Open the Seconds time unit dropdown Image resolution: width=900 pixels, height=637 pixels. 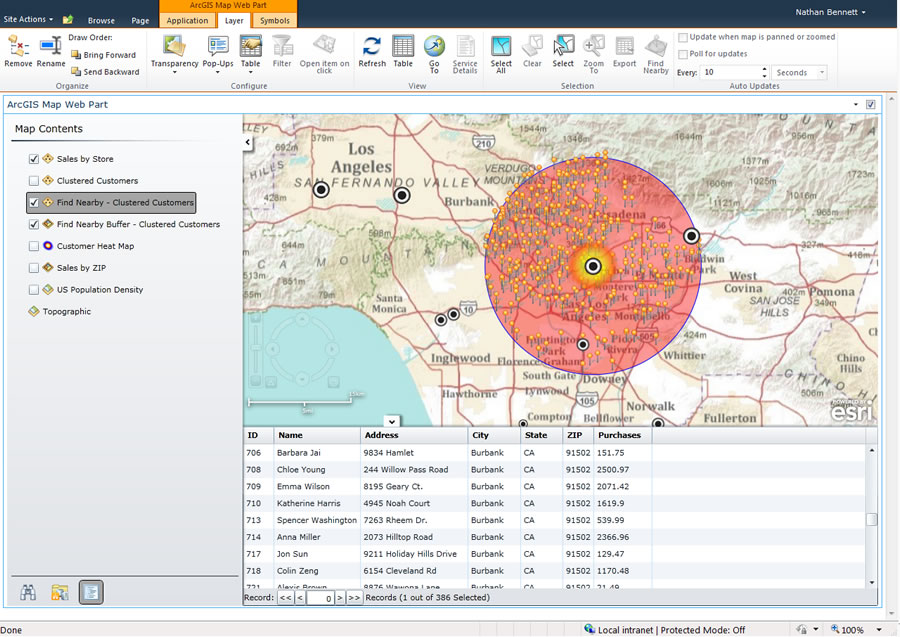point(799,73)
